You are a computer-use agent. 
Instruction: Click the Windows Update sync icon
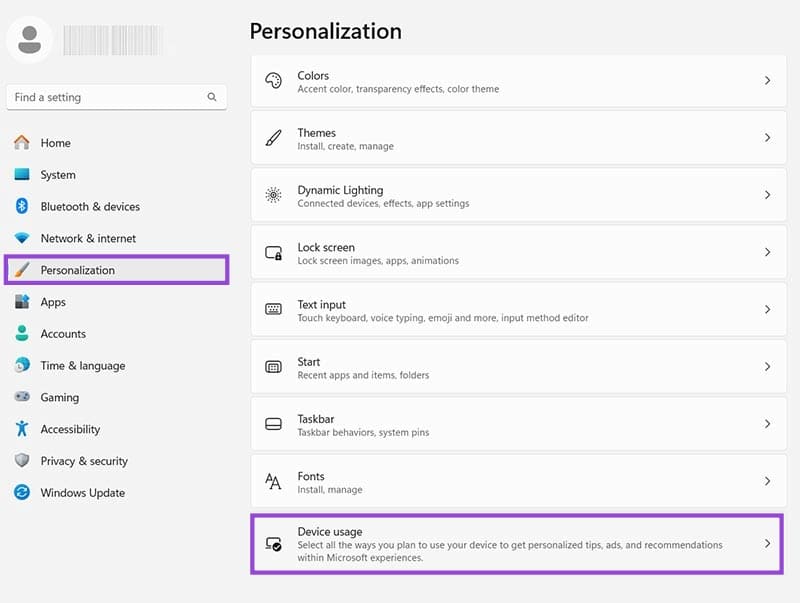click(22, 492)
